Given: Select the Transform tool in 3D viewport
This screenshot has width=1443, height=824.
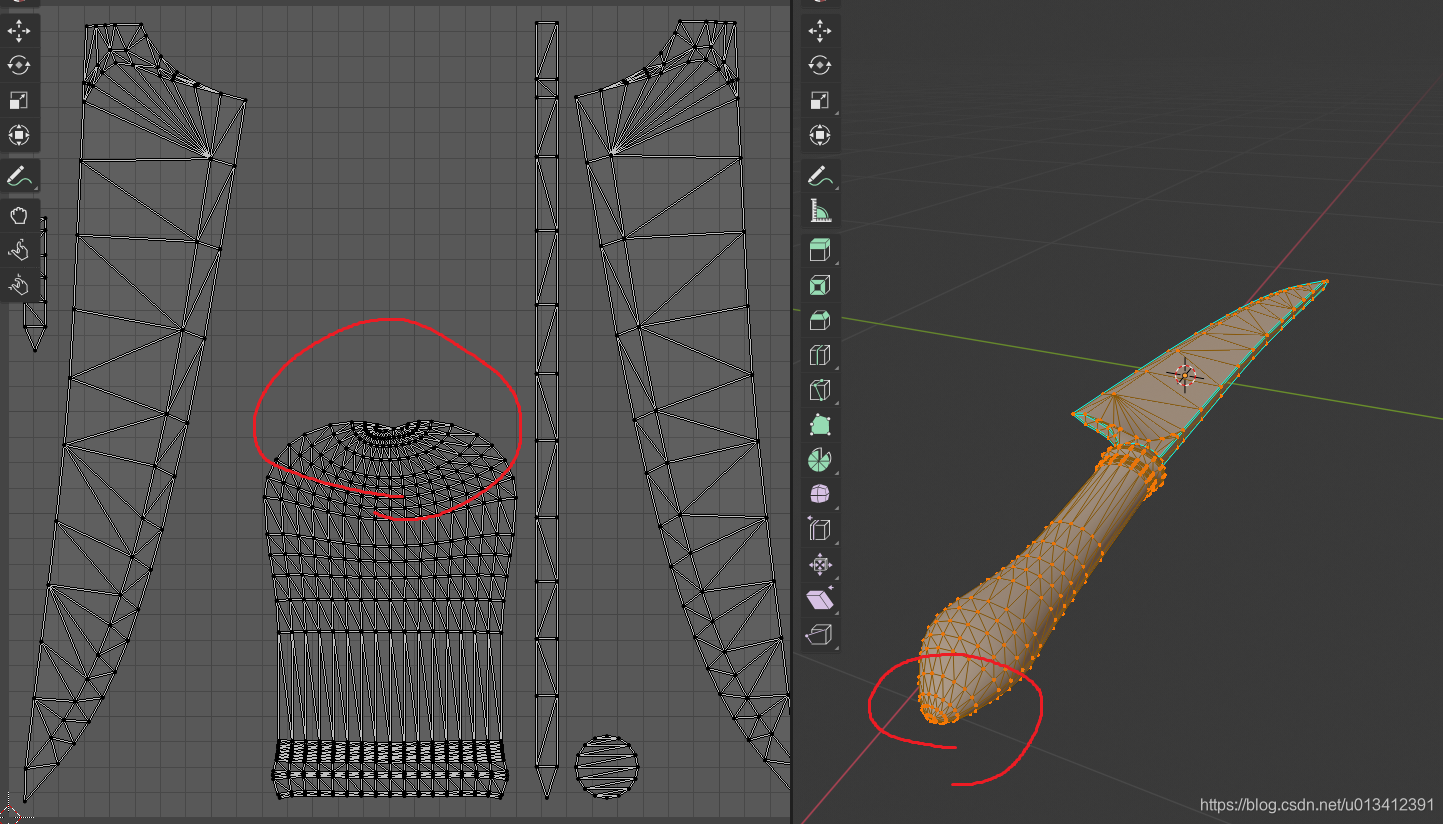Looking at the screenshot, I should (x=820, y=135).
